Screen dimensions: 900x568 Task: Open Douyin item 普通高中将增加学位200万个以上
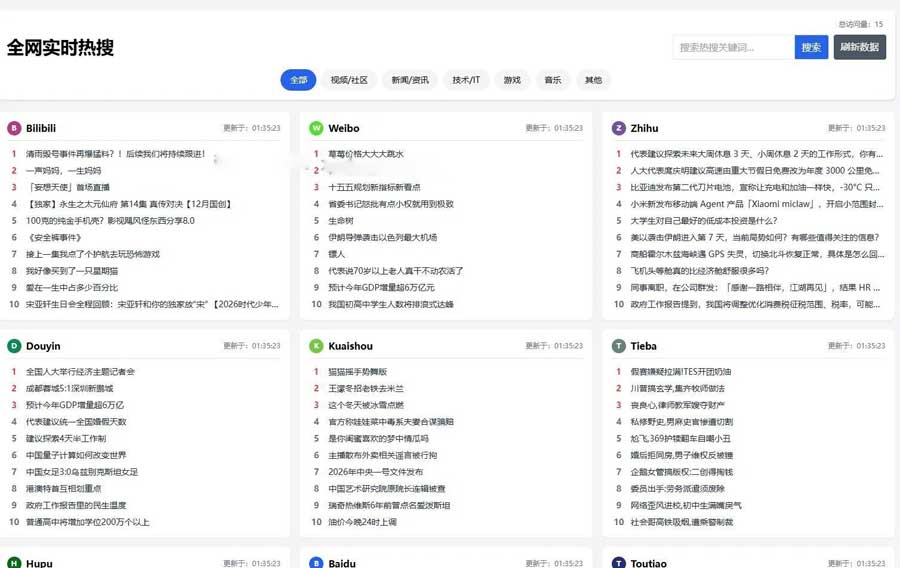click(87, 522)
